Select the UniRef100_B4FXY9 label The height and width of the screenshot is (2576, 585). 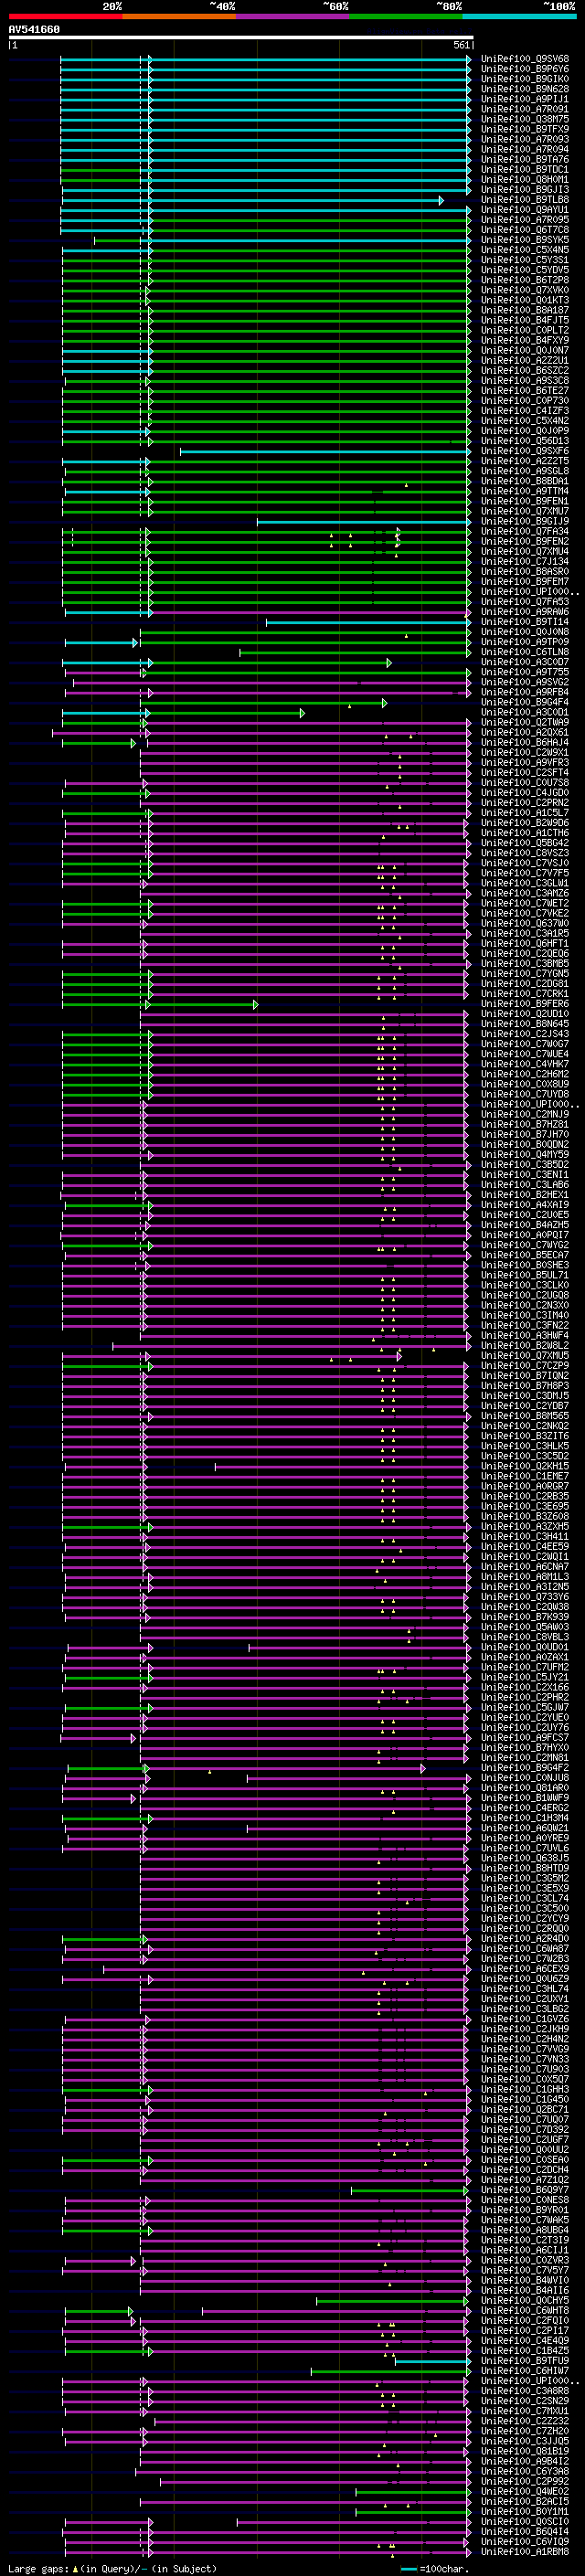click(525, 340)
